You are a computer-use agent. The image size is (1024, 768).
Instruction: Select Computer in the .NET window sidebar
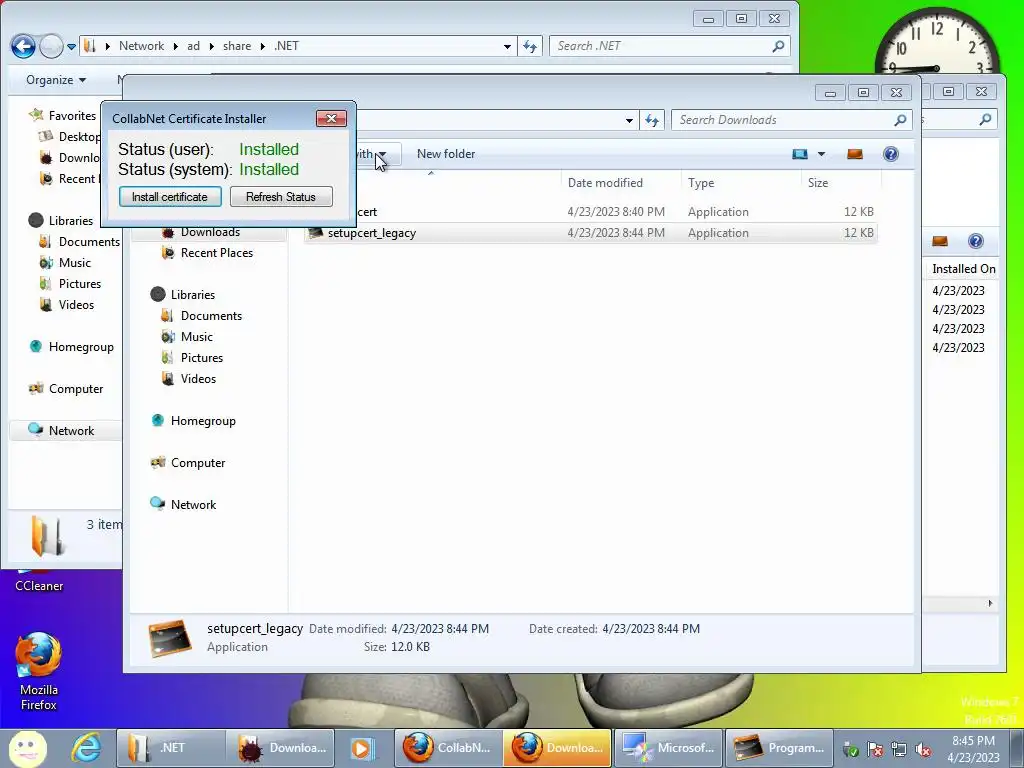tap(76, 389)
